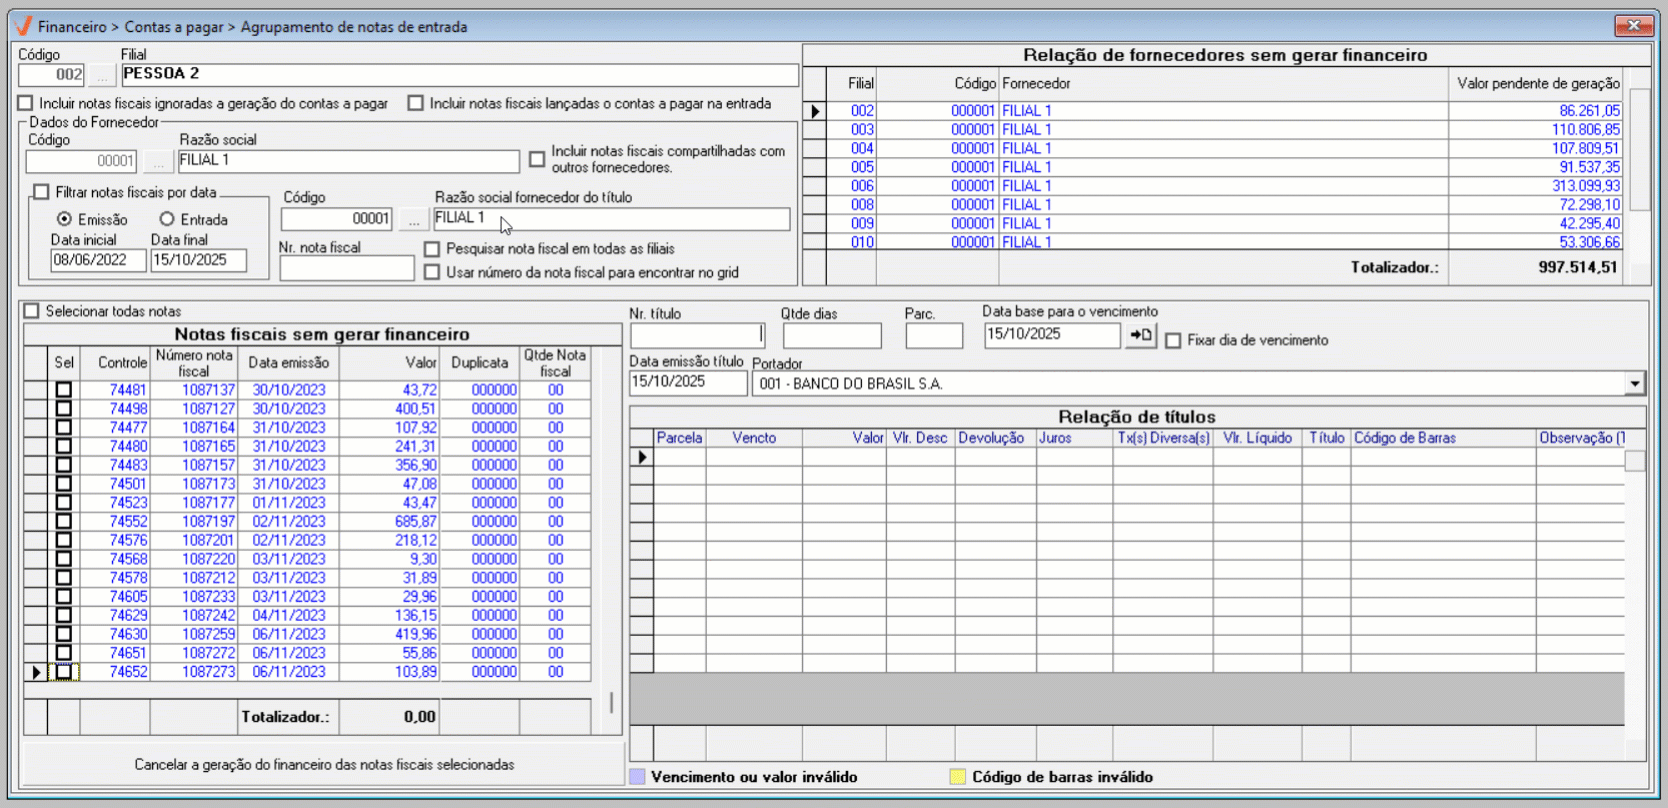The width and height of the screenshot is (1668, 808).
Task: Select the row indicator for filial 002
Action: click(x=815, y=111)
